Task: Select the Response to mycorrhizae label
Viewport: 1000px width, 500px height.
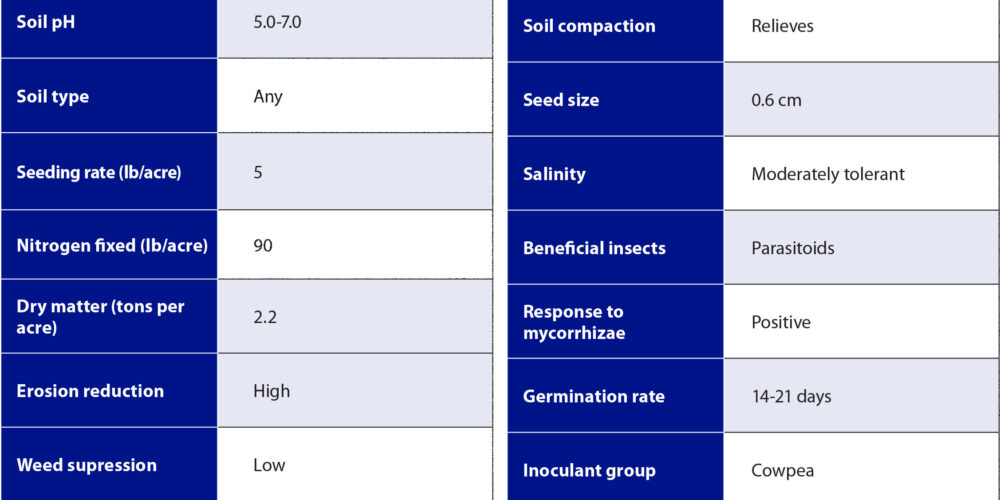Action: point(574,322)
